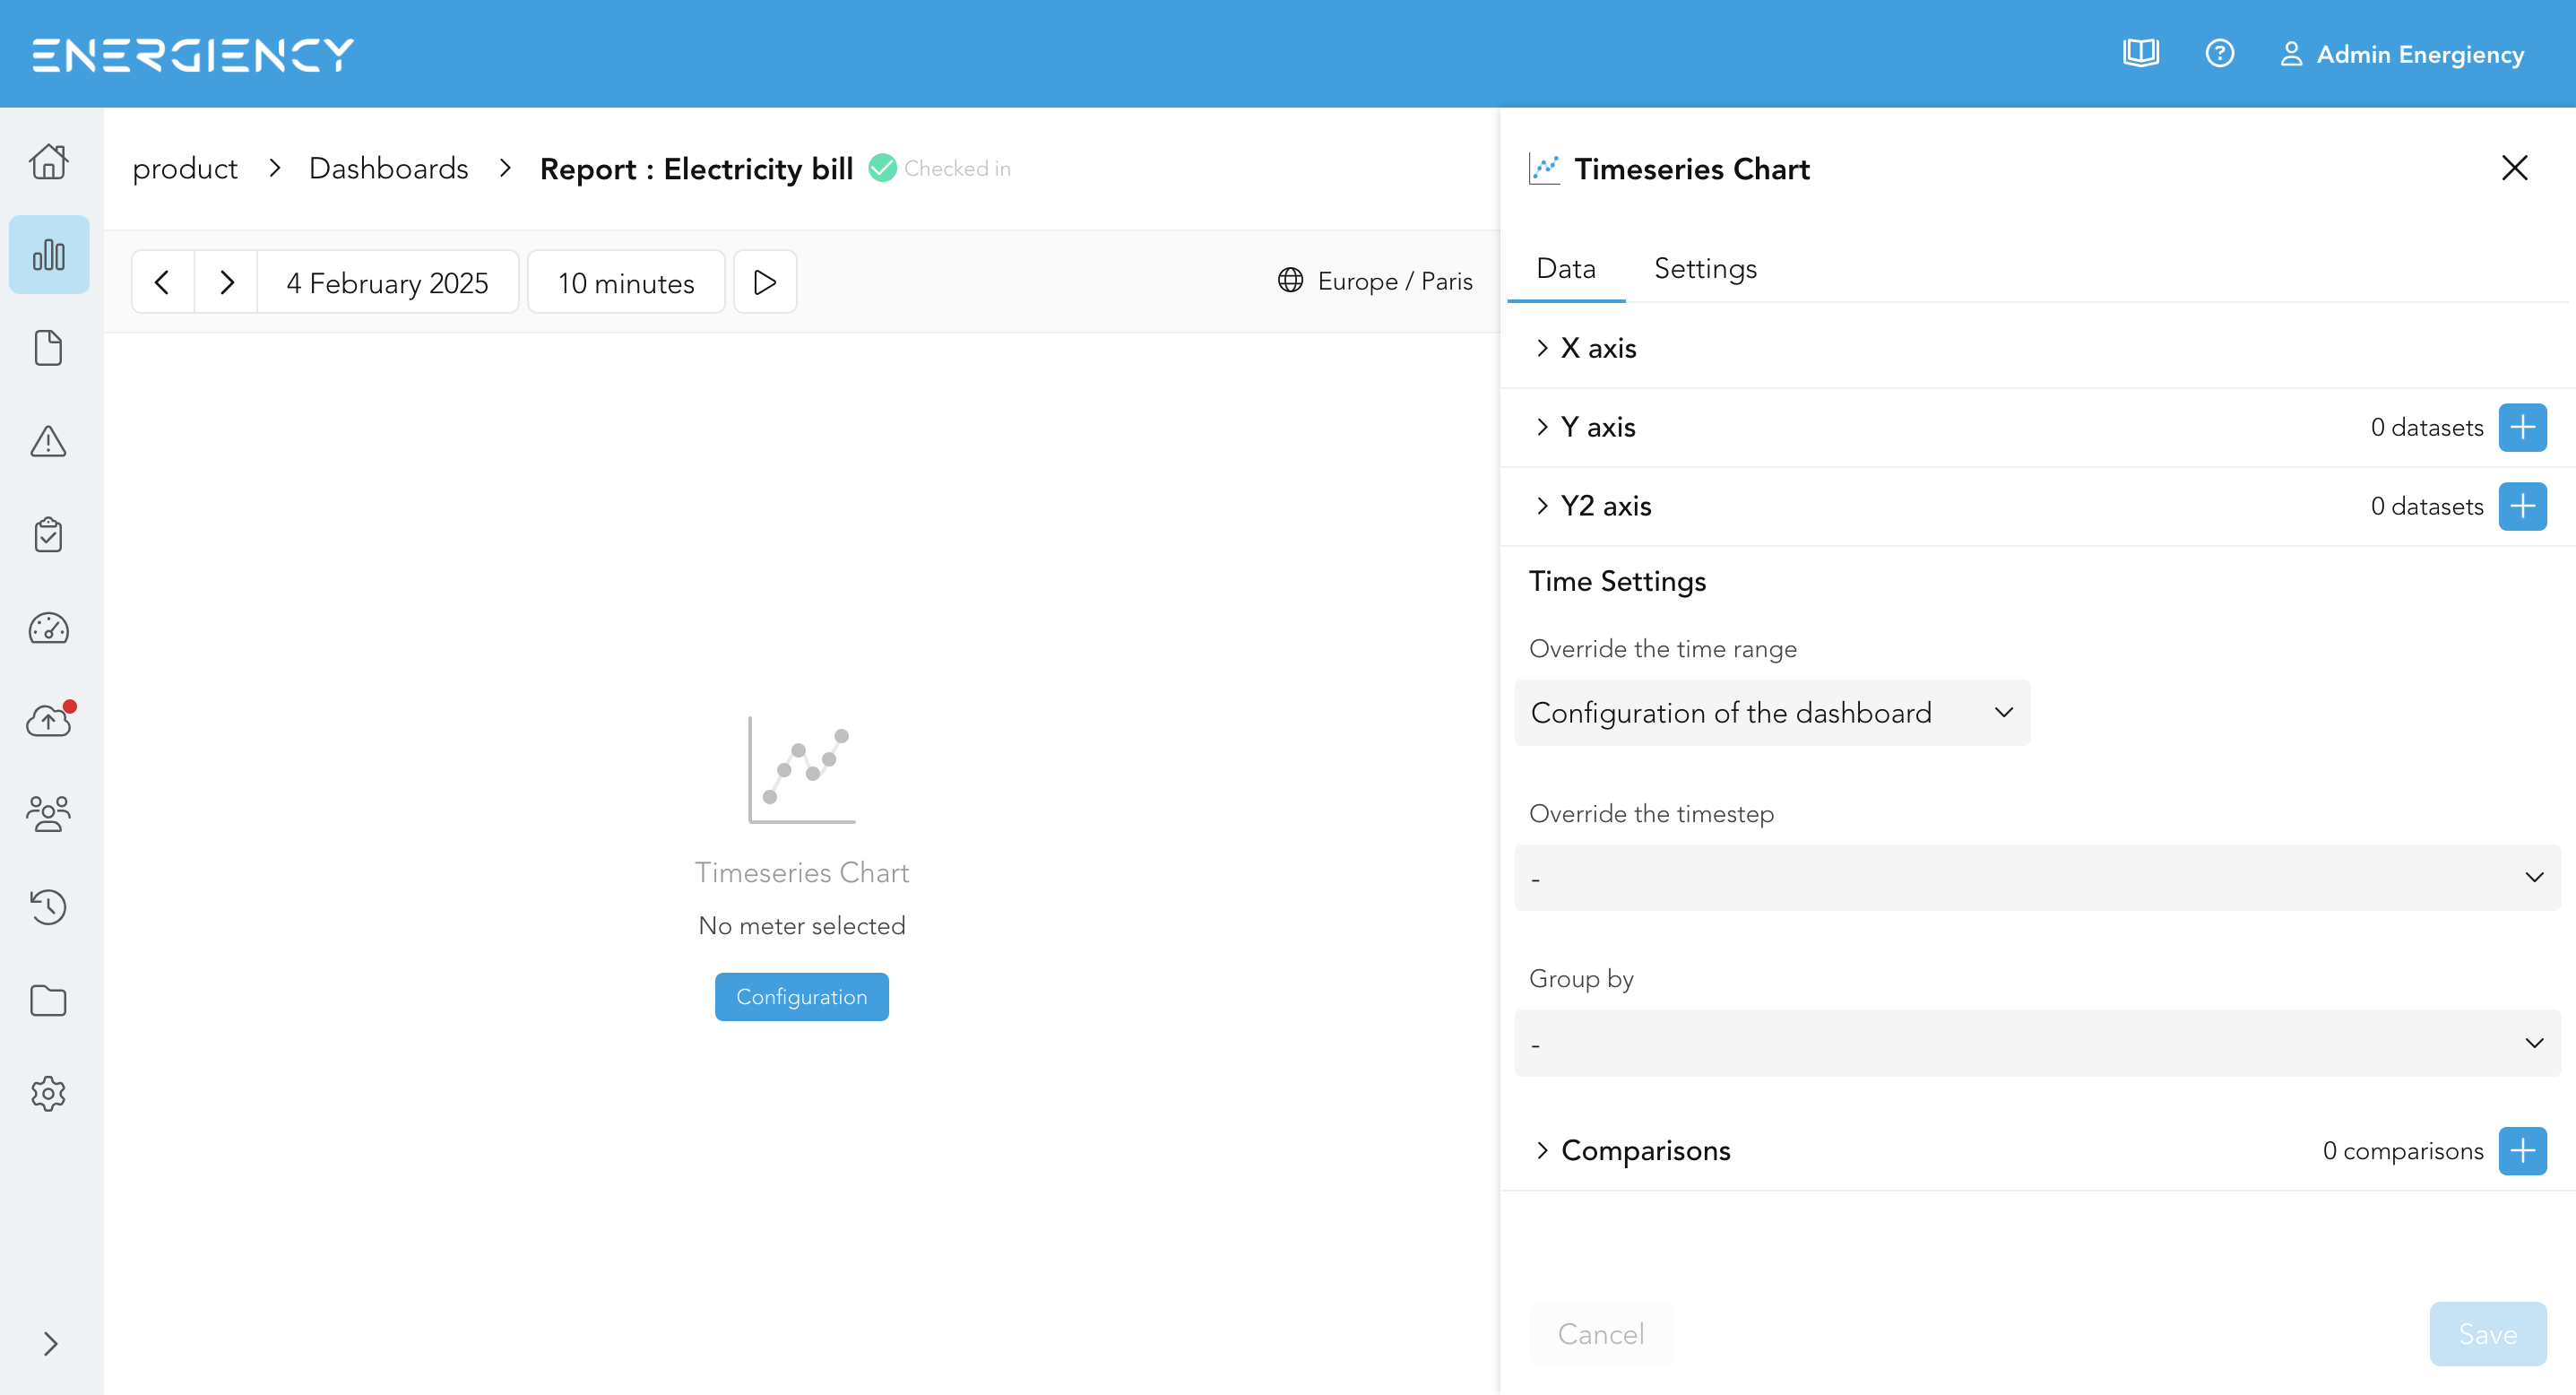Open the help question mark icon
2576x1395 pixels.
[2219, 53]
